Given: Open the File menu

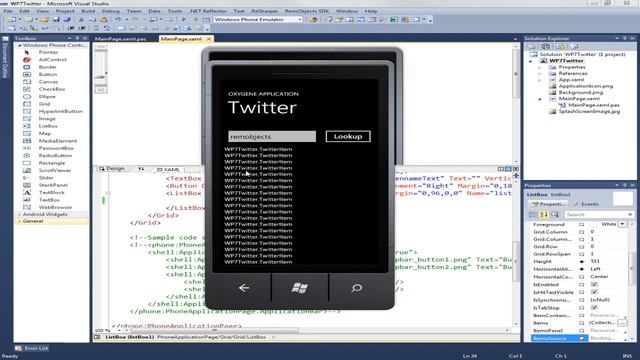Looking at the screenshot, I should tap(8, 11).
